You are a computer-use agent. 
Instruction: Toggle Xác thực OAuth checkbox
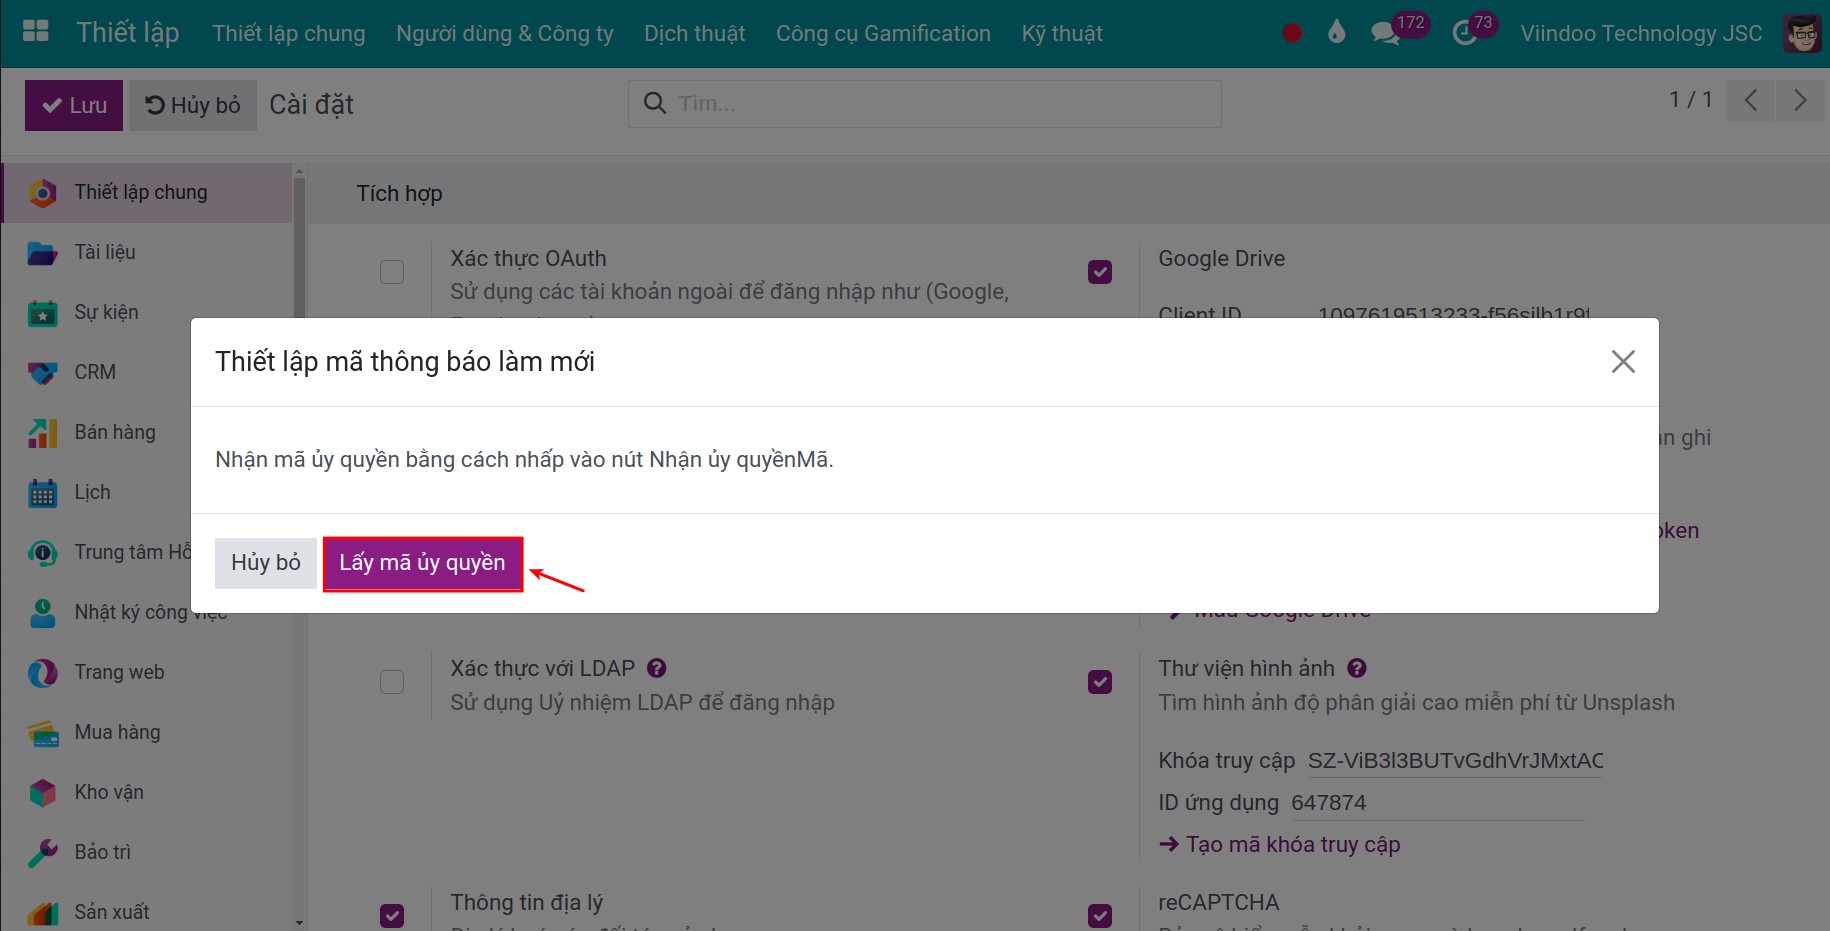[x=392, y=272]
